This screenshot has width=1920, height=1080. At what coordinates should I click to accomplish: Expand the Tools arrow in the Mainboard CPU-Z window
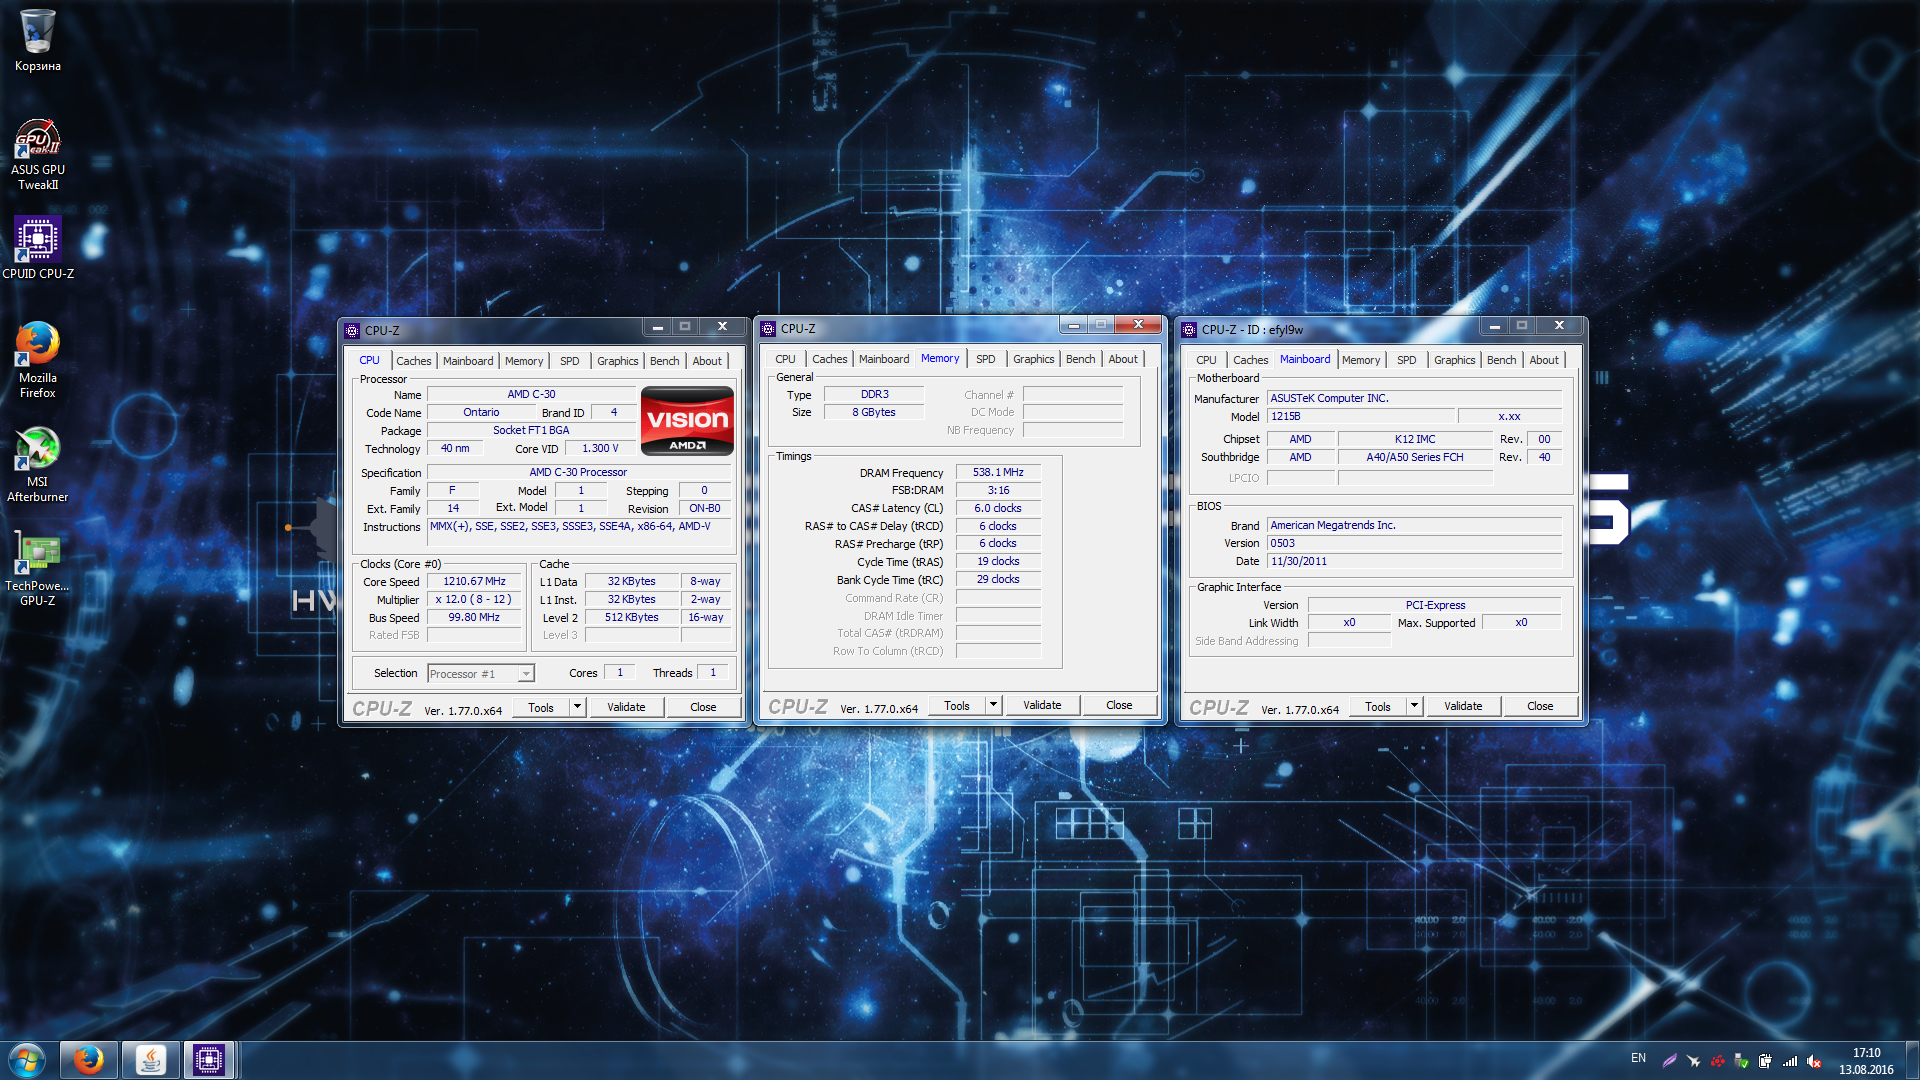point(1414,706)
